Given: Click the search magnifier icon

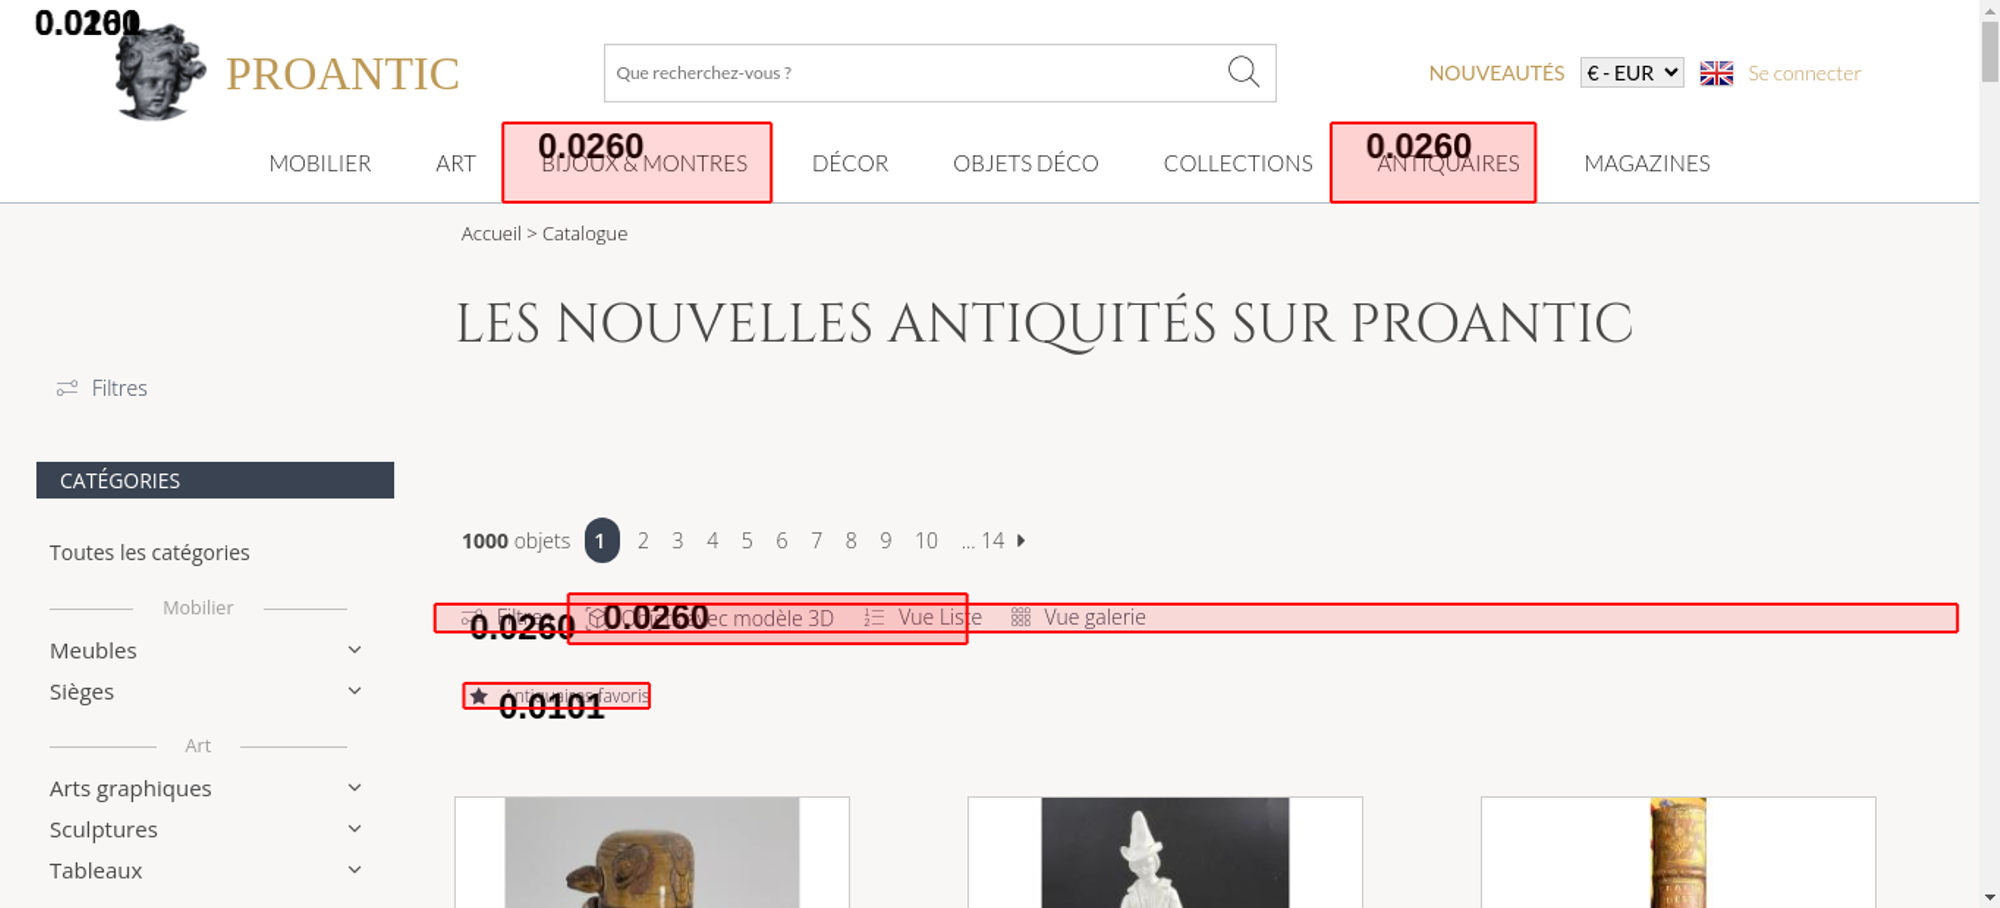Looking at the screenshot, I should pyautogui.click(x=1243, y=72).
